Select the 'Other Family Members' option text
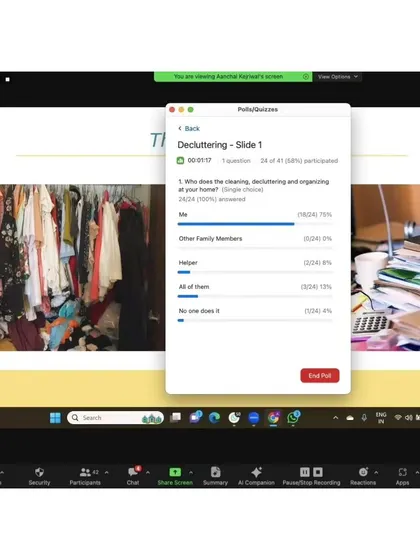Screen dimensions: 420x560 [210, 239]
